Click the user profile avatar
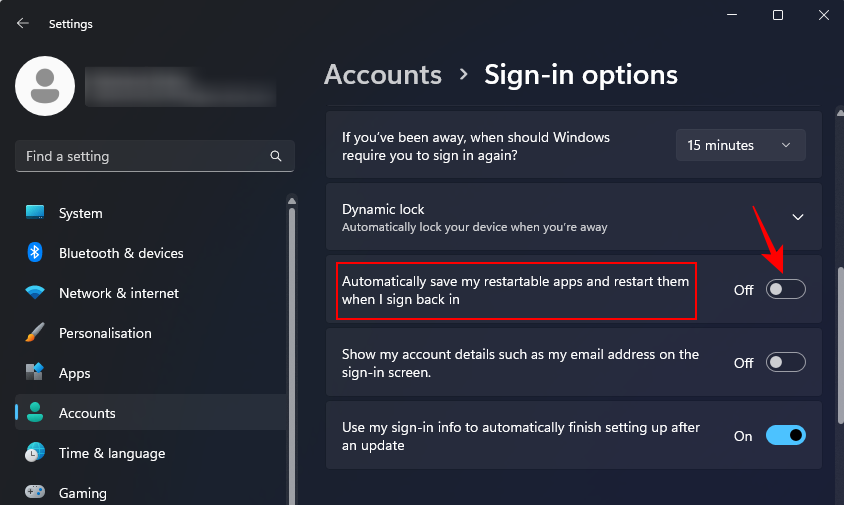 (x=45, y=86)
